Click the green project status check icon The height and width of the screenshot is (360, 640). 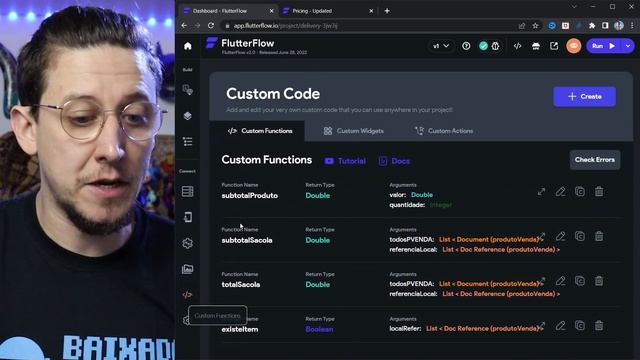pos(483,46)
